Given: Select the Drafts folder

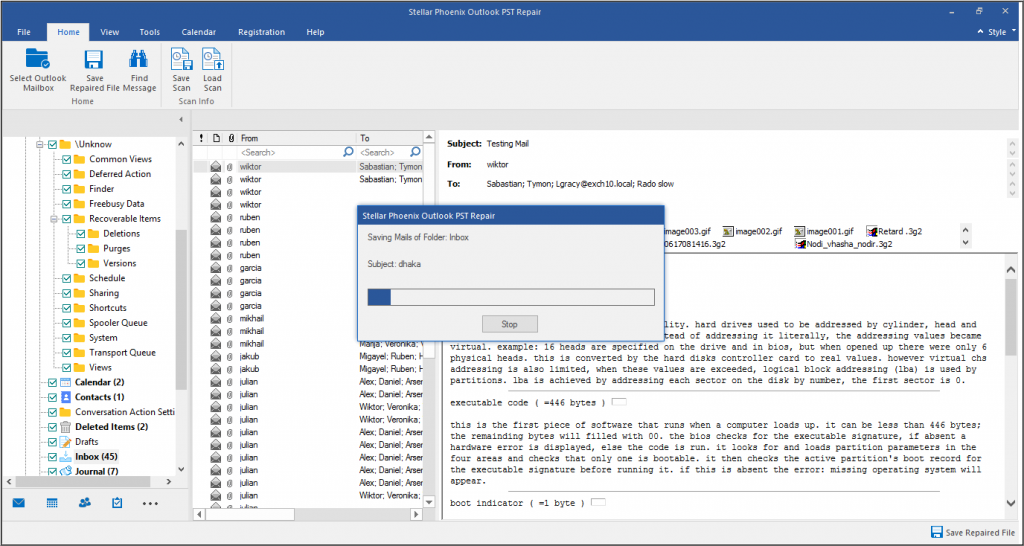Looking at the screenshot, I should coord(86,442).
